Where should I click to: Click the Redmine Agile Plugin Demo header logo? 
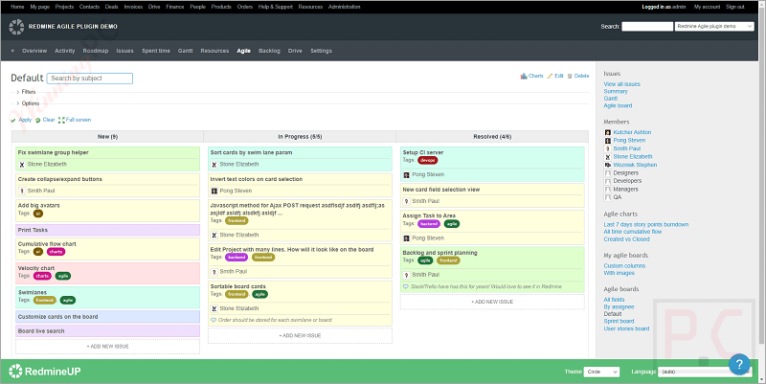tap(16, 27)
